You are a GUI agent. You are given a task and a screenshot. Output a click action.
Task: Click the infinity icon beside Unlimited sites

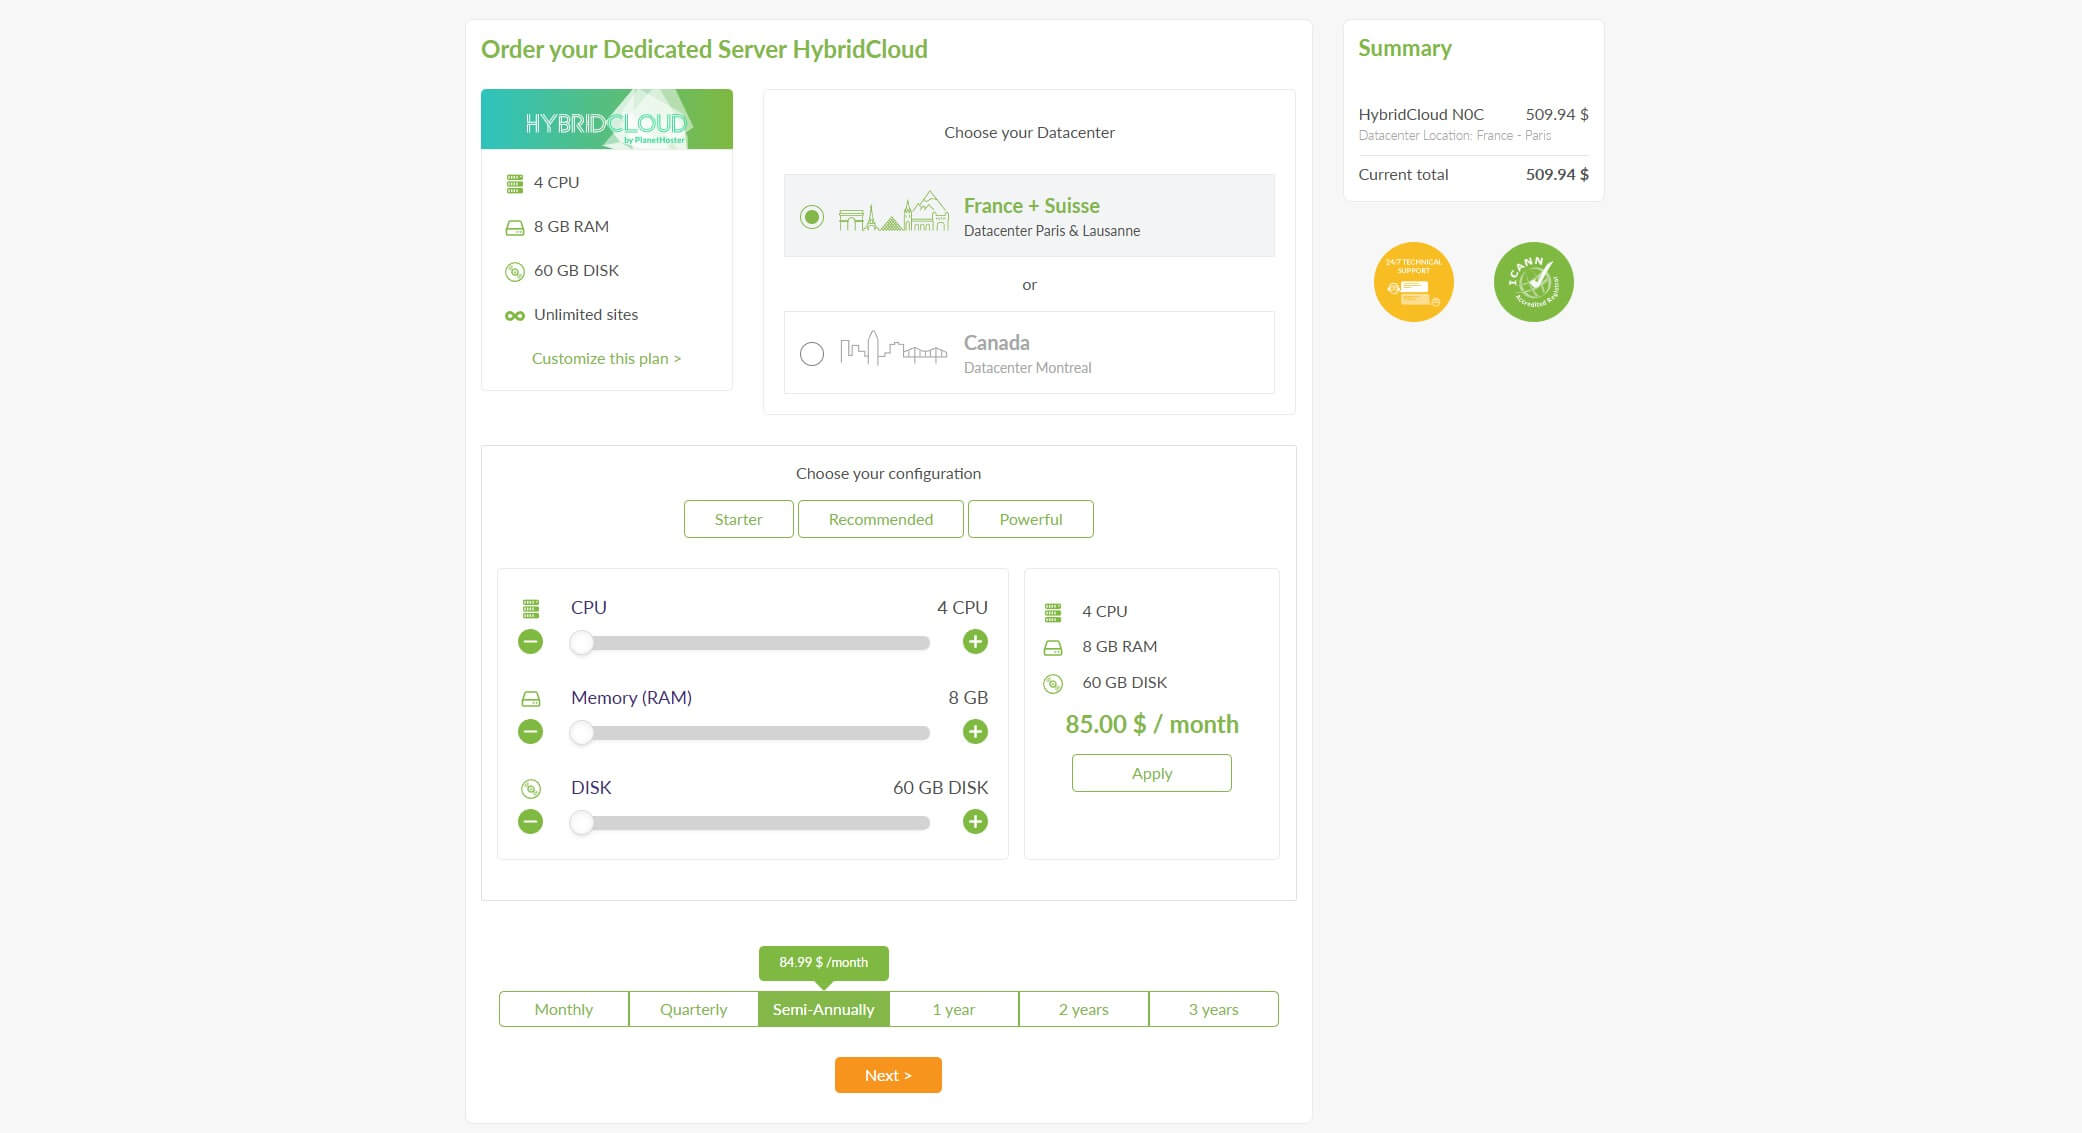point(515,315)
